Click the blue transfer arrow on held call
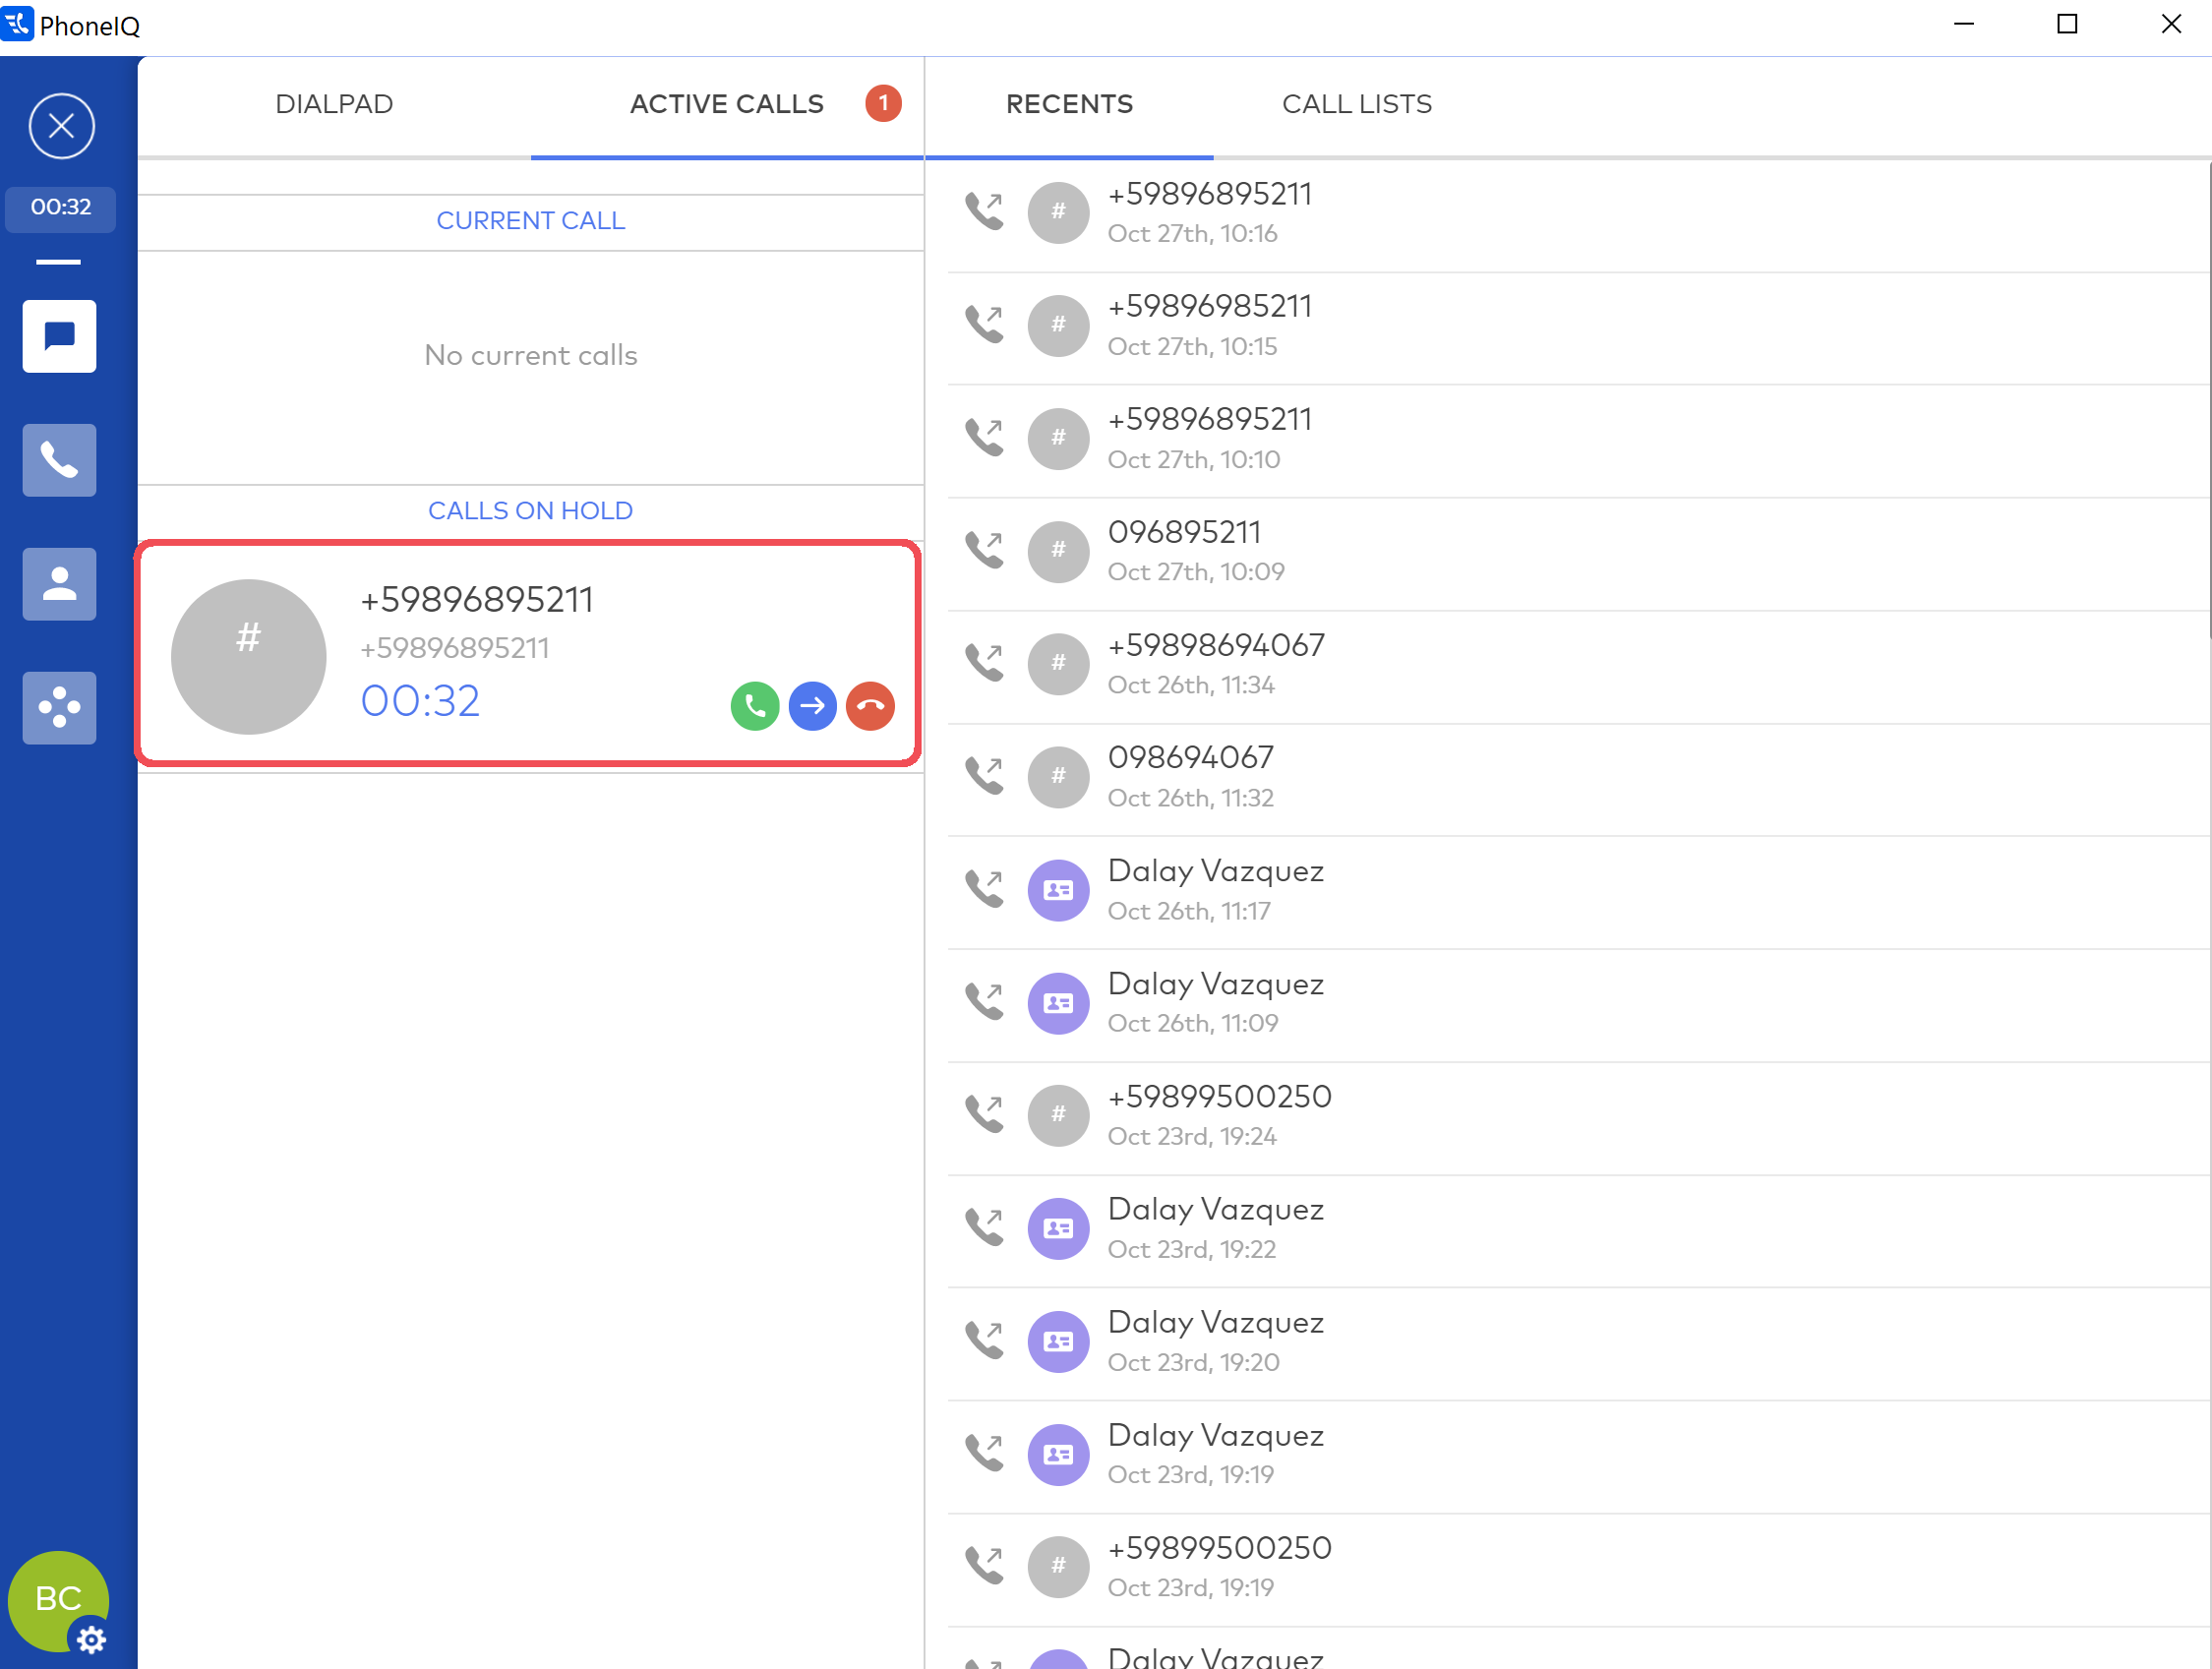 (x=812, y=706)
